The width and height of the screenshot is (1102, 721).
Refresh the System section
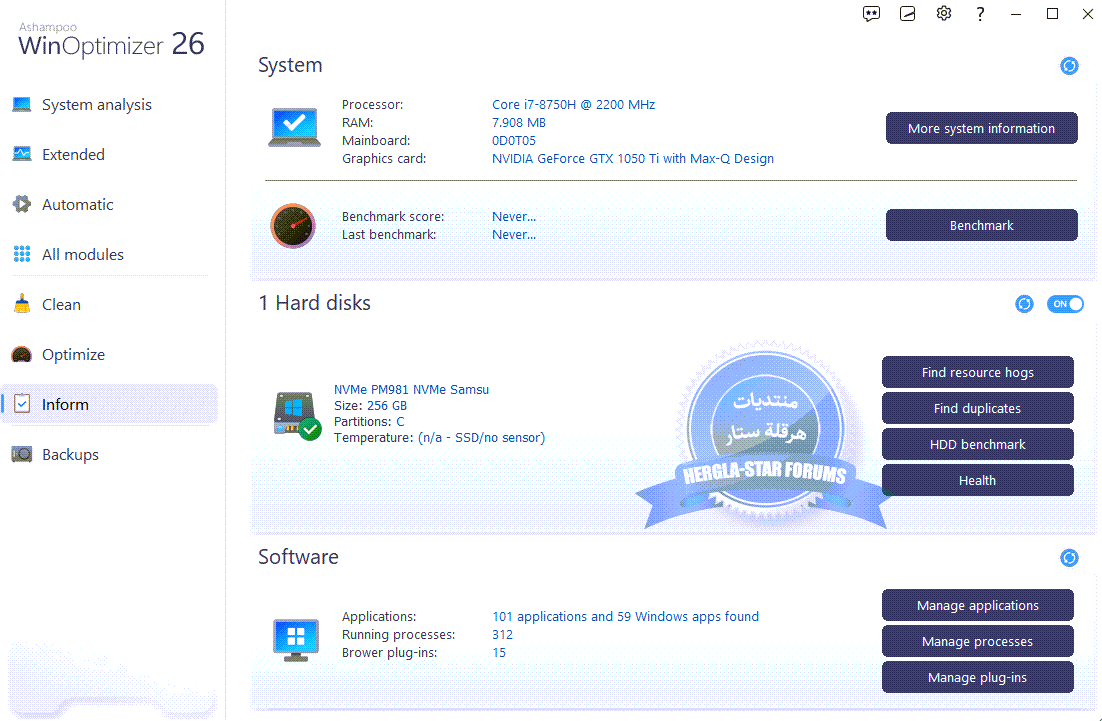(x=1069, y=65)
